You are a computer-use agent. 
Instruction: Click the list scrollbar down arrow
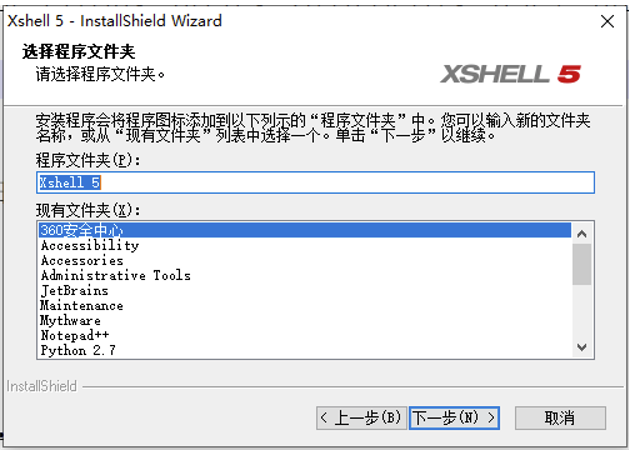[582, 347]
